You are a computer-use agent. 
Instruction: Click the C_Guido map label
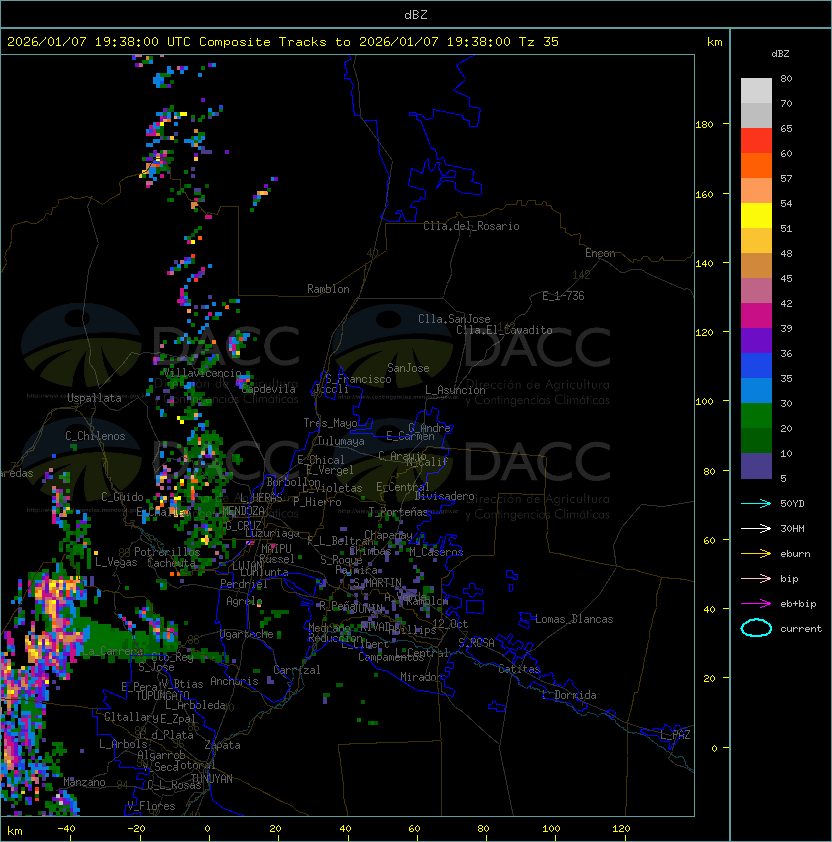pyautogui.click(x=122, y=497)
